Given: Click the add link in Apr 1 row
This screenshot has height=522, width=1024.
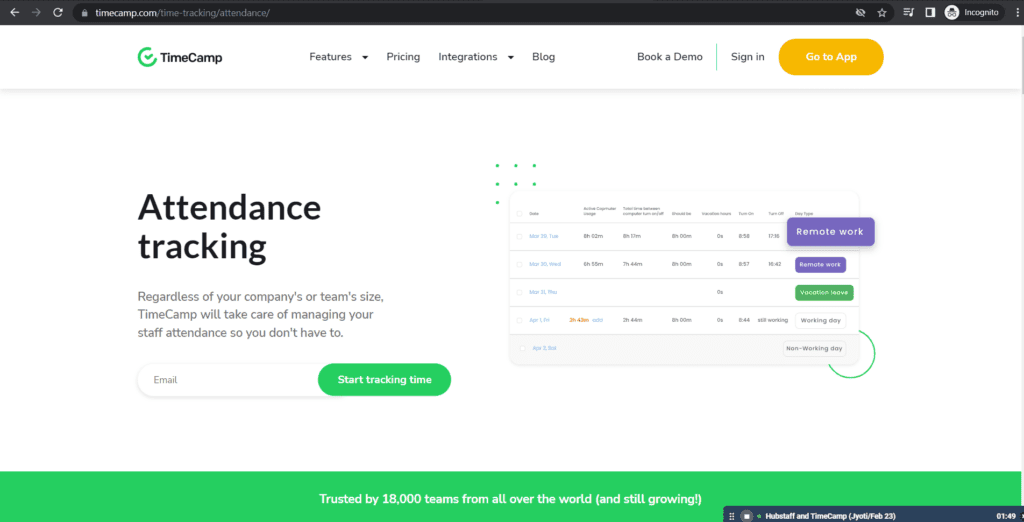Looking at the screenshot, I should [x=598, y=320].
